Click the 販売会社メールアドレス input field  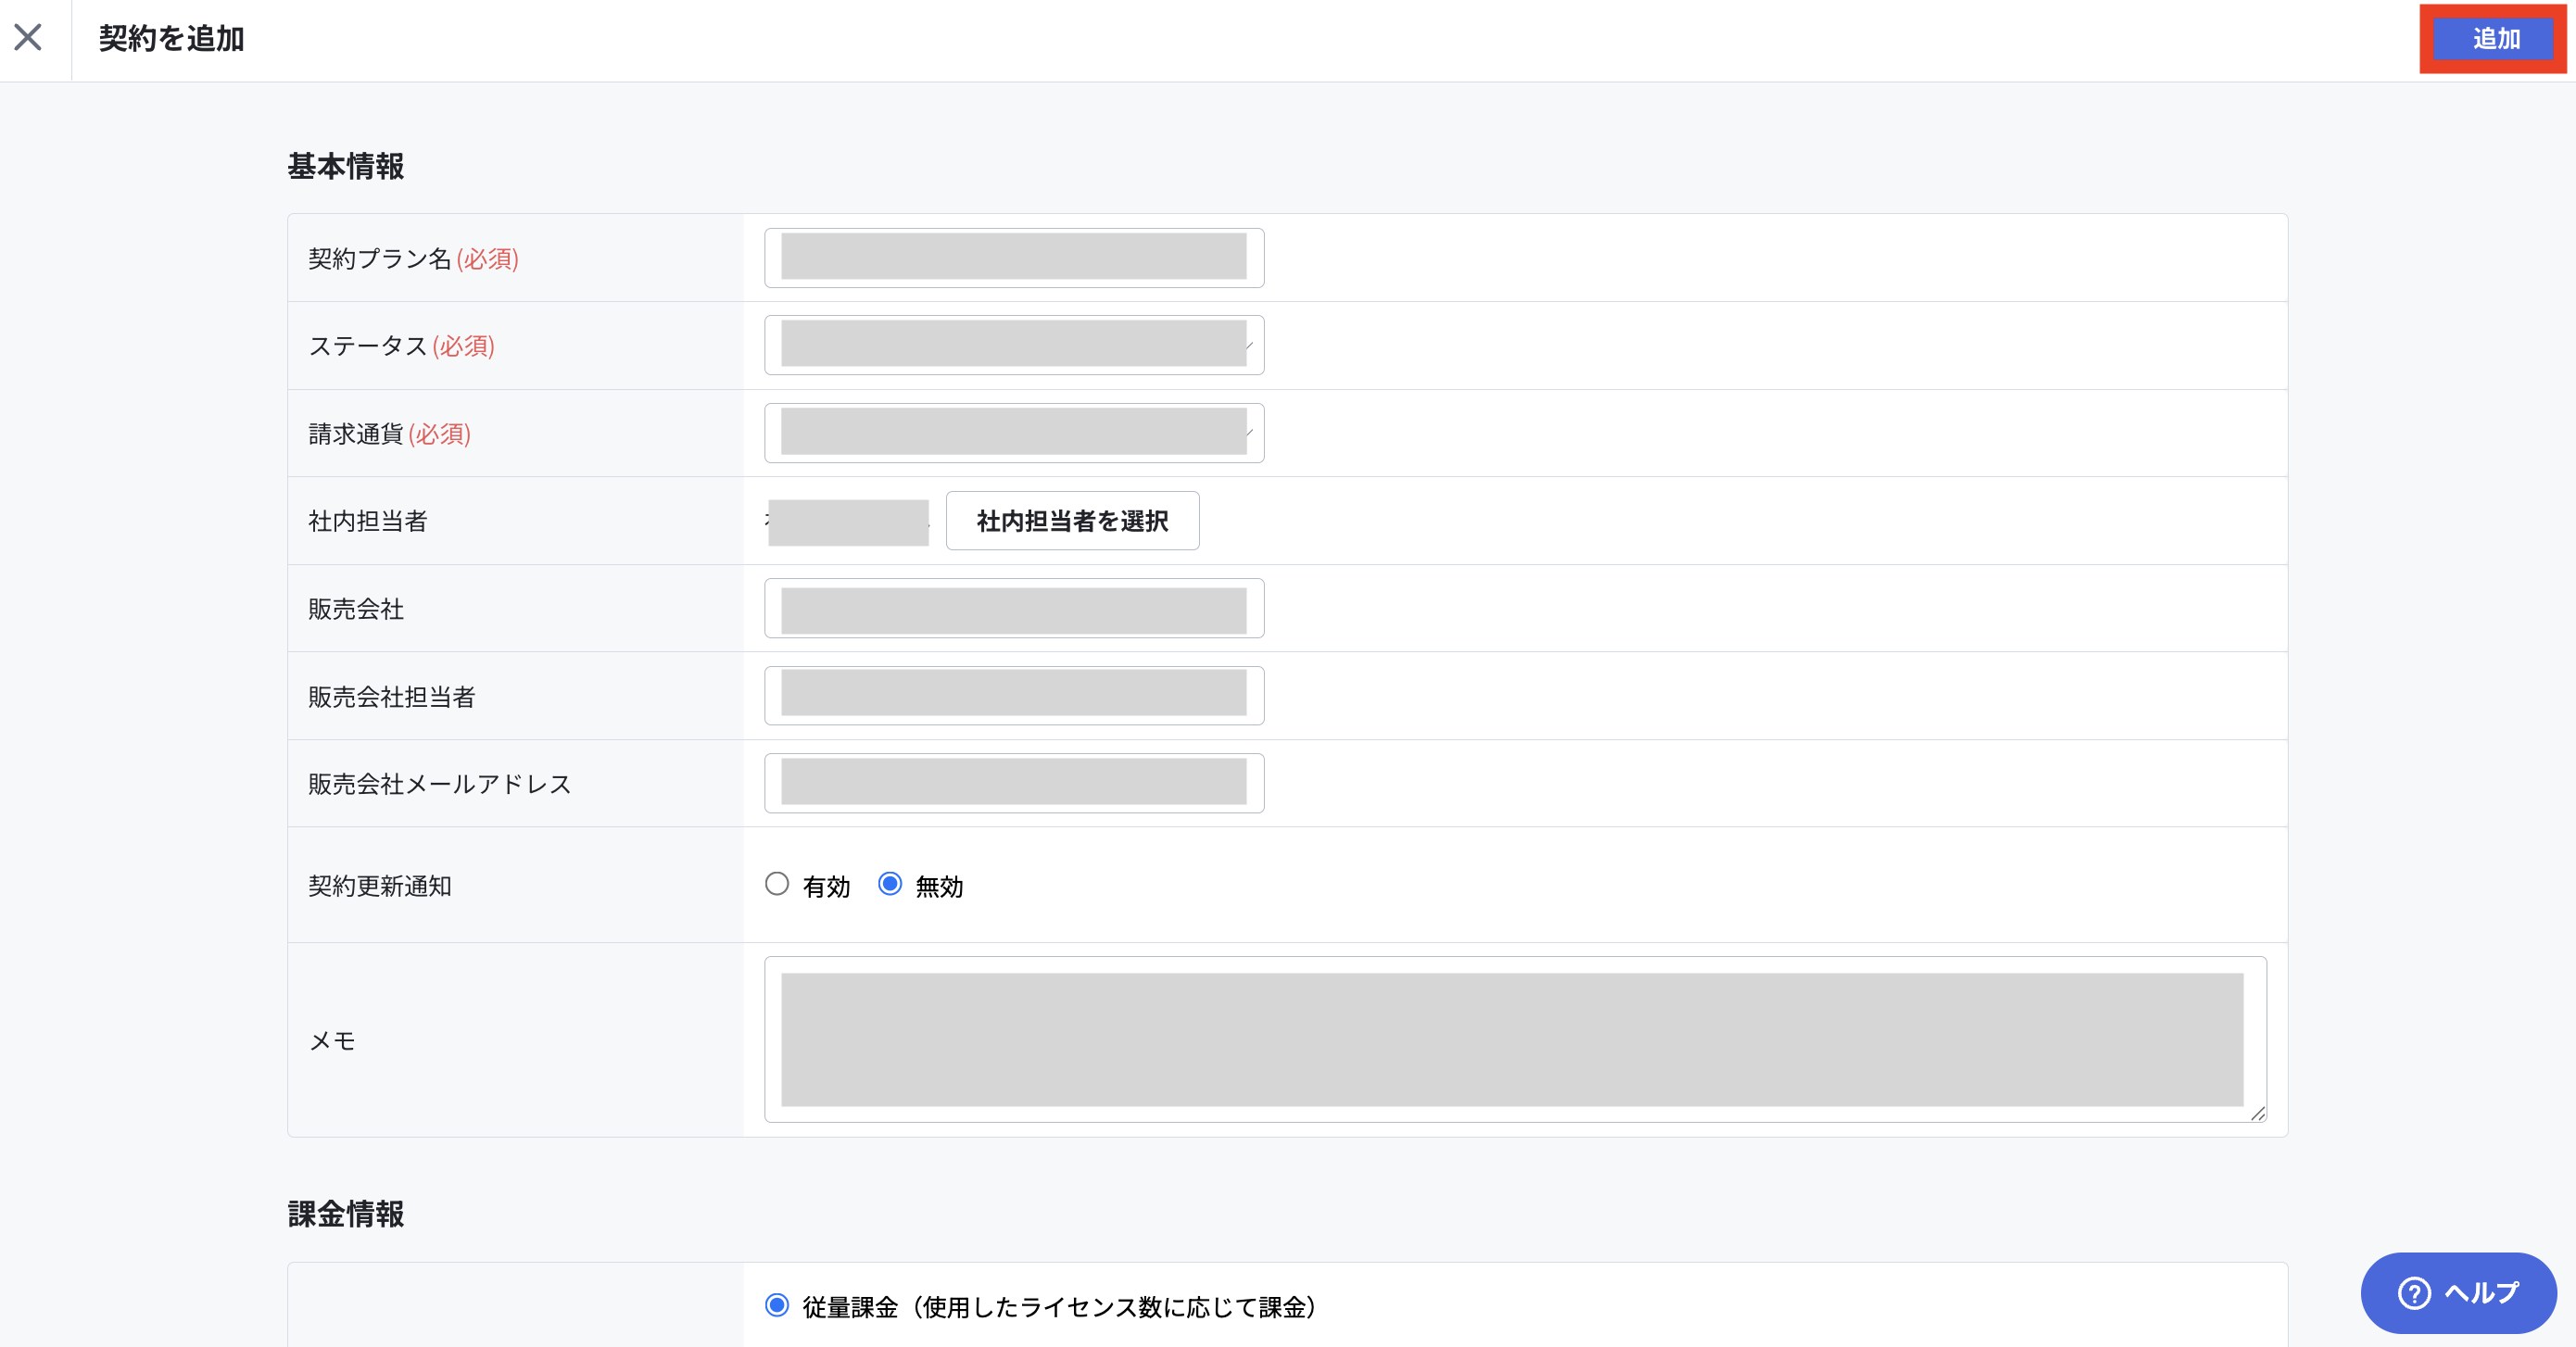pos(1014,783)
